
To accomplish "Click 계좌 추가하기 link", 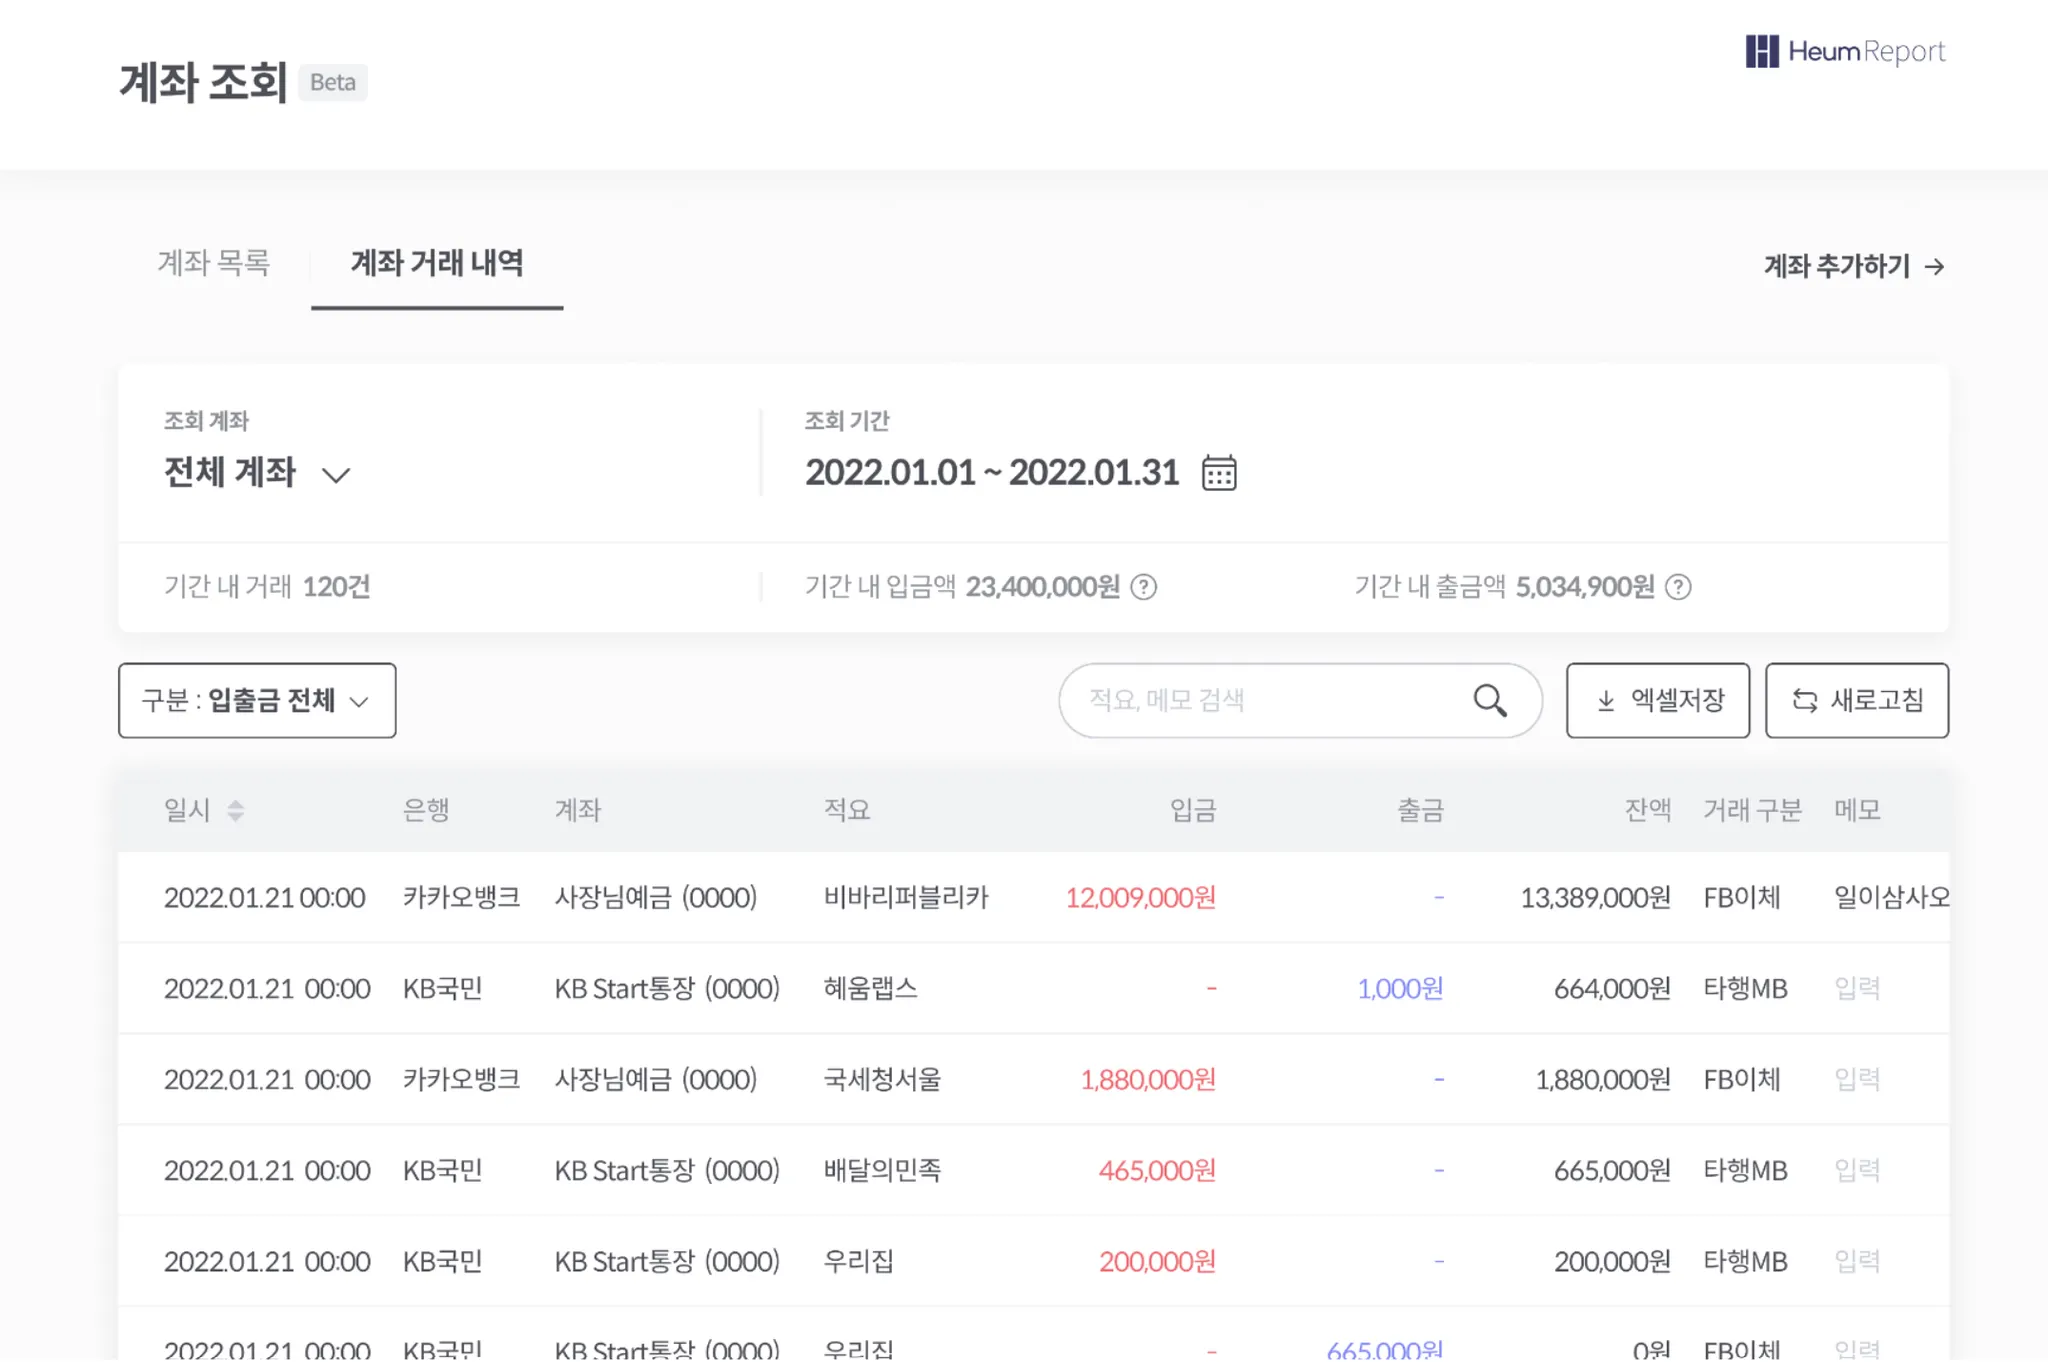I will coord(1836,267).
